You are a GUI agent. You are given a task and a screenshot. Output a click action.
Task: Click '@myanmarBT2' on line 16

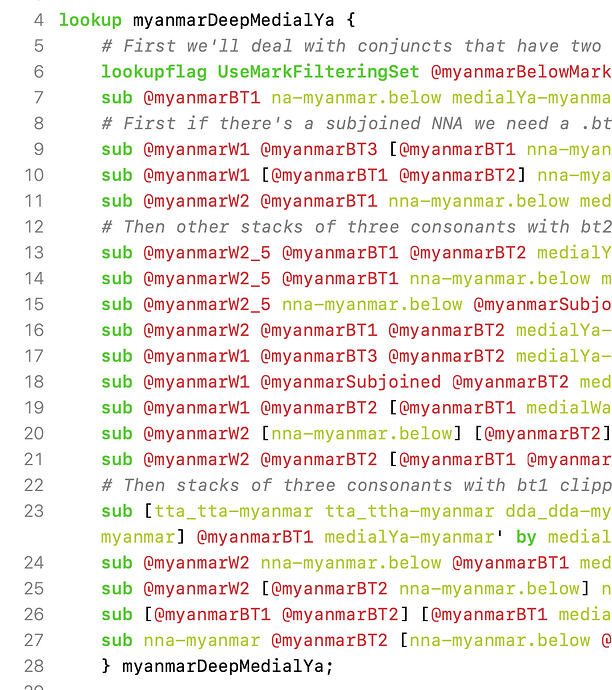pyautogui.click(x=447, y=330)
